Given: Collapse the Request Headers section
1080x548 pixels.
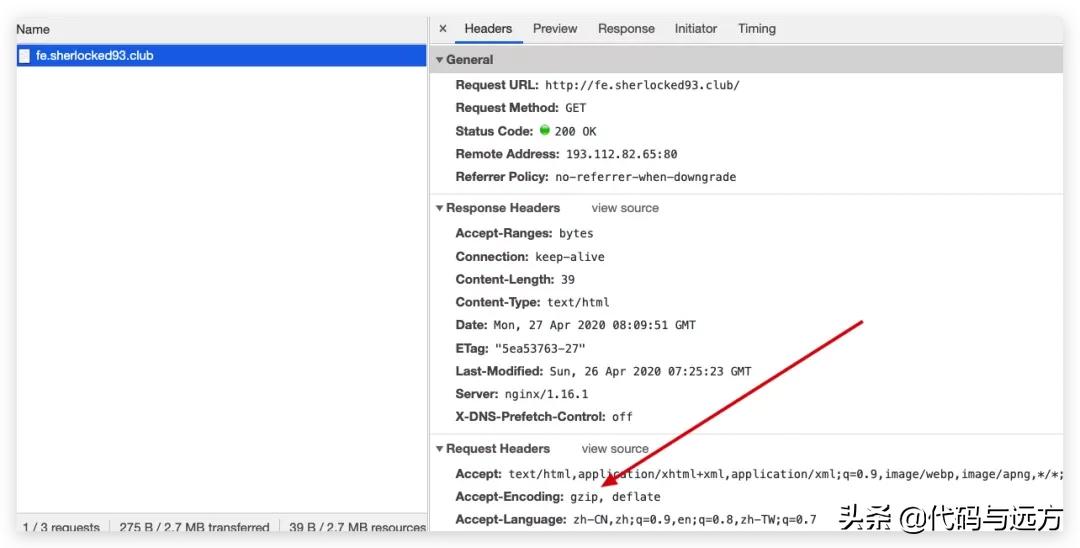Looking at the screenshot, I should 439,449.
